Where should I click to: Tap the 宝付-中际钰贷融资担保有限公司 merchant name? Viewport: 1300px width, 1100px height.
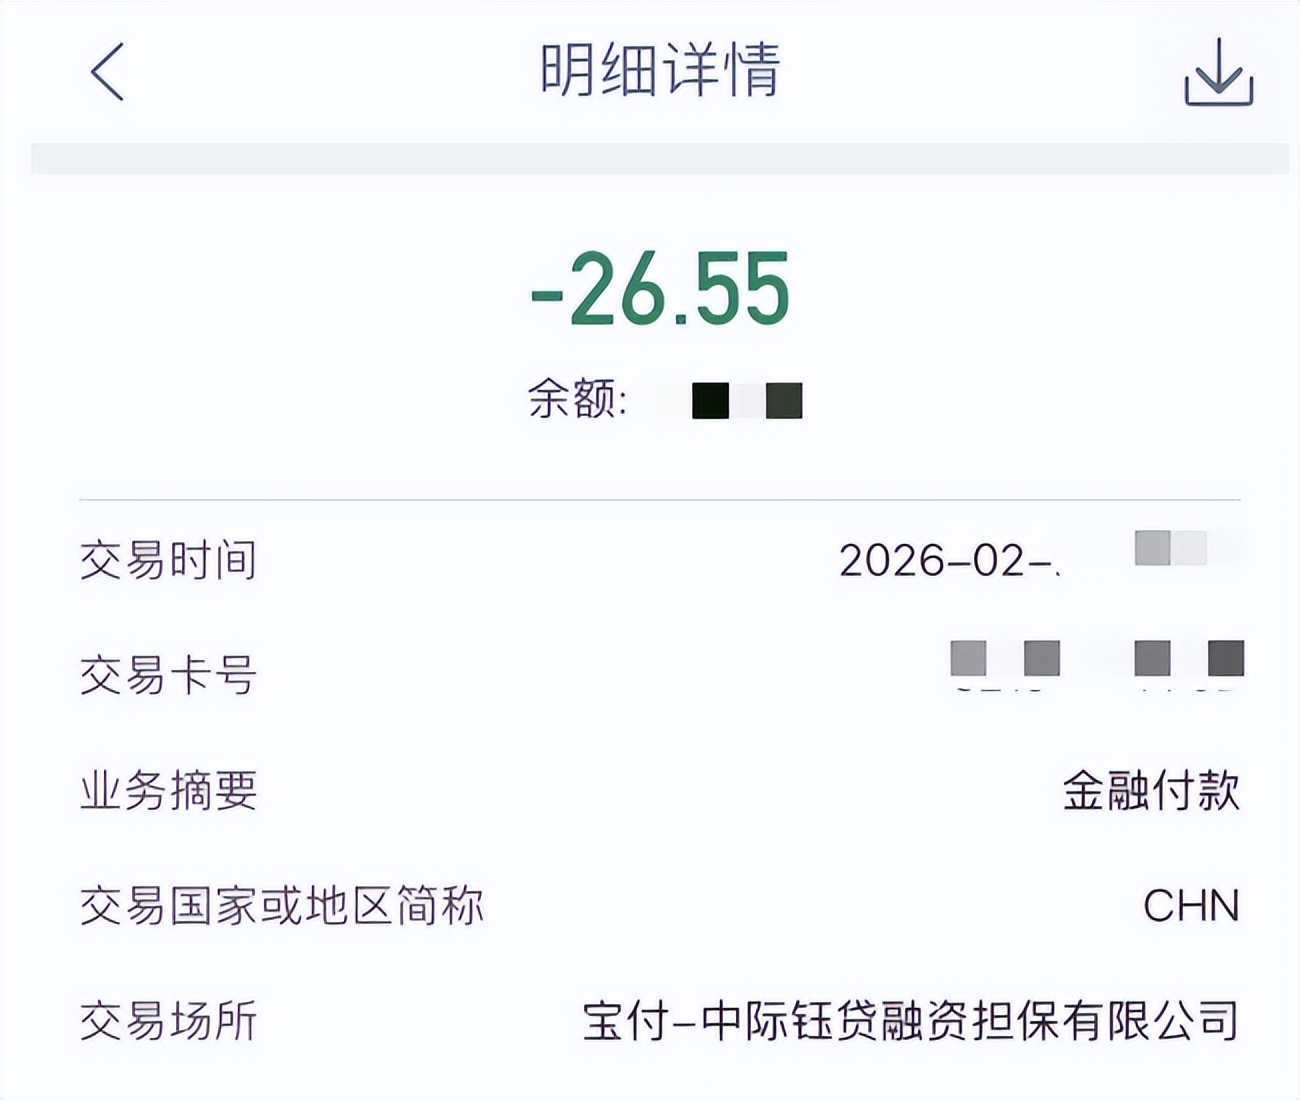(910, 1021)
